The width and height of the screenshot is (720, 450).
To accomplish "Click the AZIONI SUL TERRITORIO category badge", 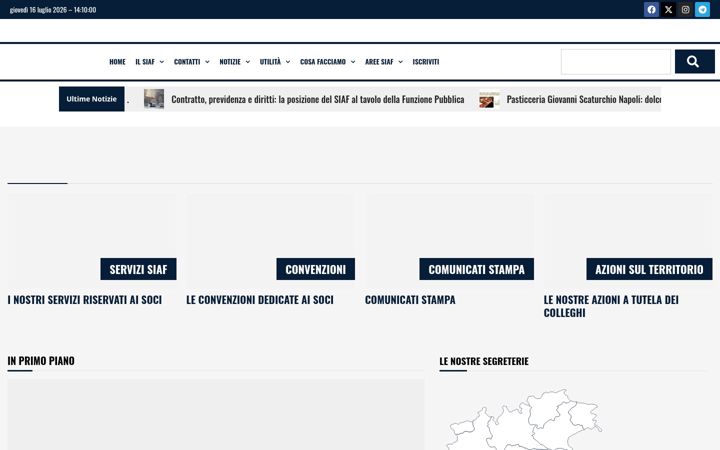I will [x=649, y=269].
